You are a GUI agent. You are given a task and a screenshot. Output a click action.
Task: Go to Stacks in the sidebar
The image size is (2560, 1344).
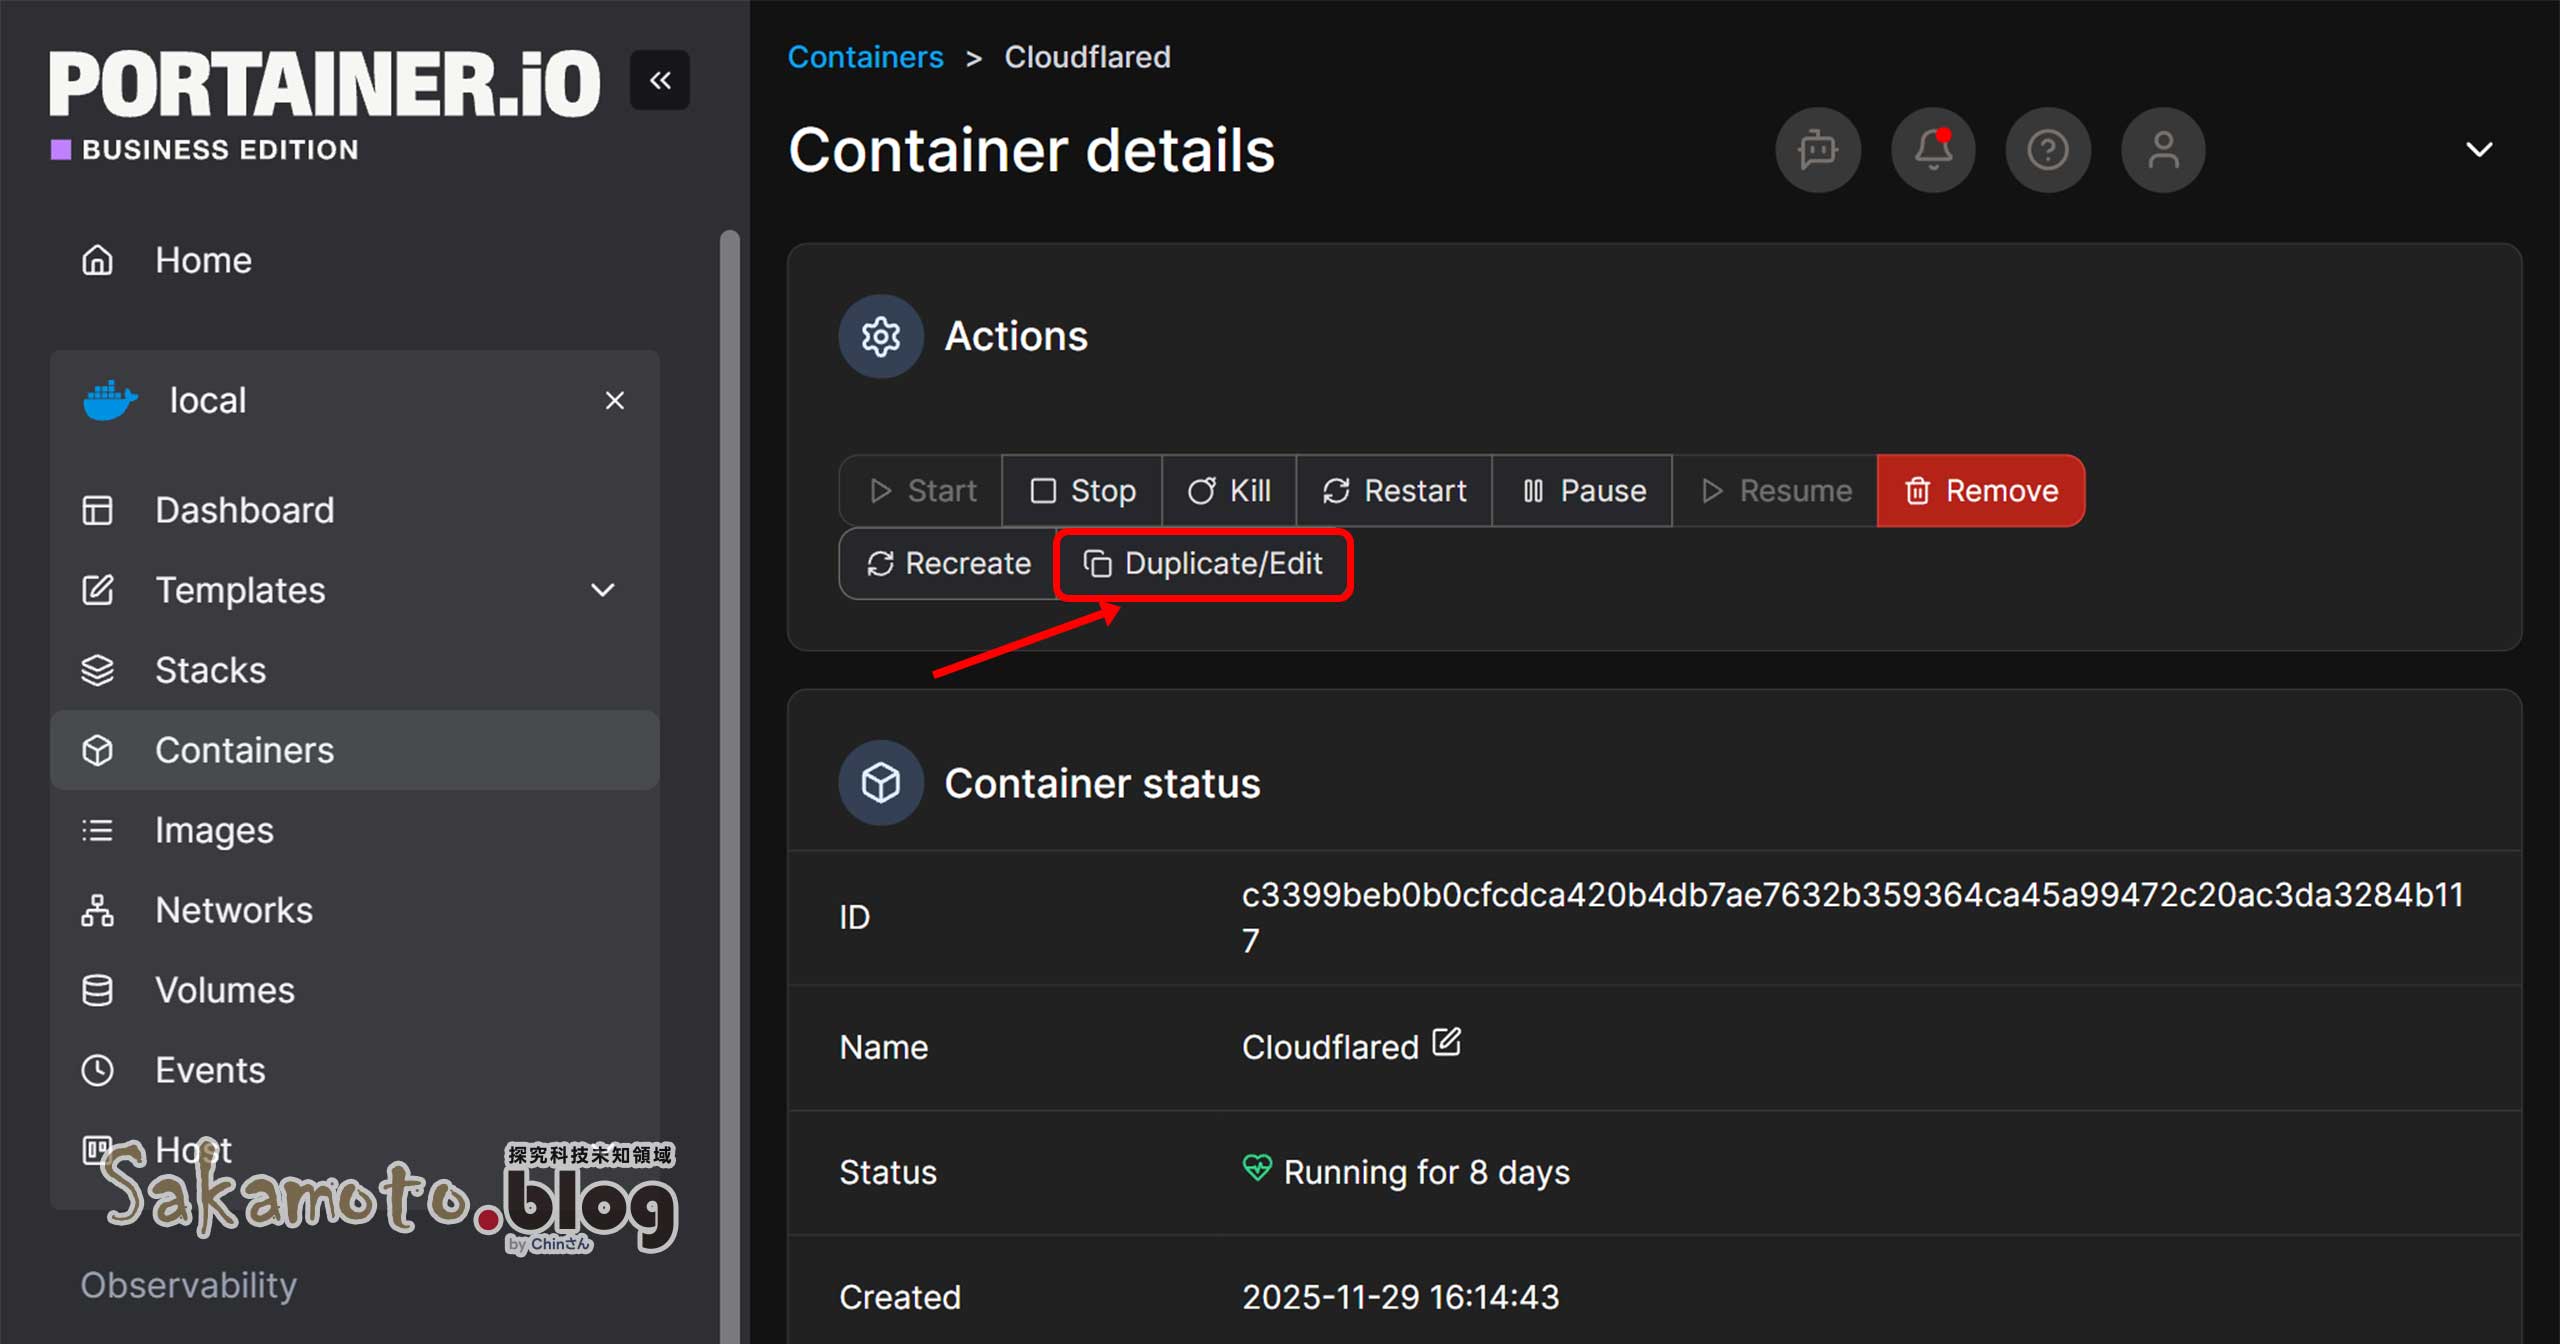click(210, 670)
